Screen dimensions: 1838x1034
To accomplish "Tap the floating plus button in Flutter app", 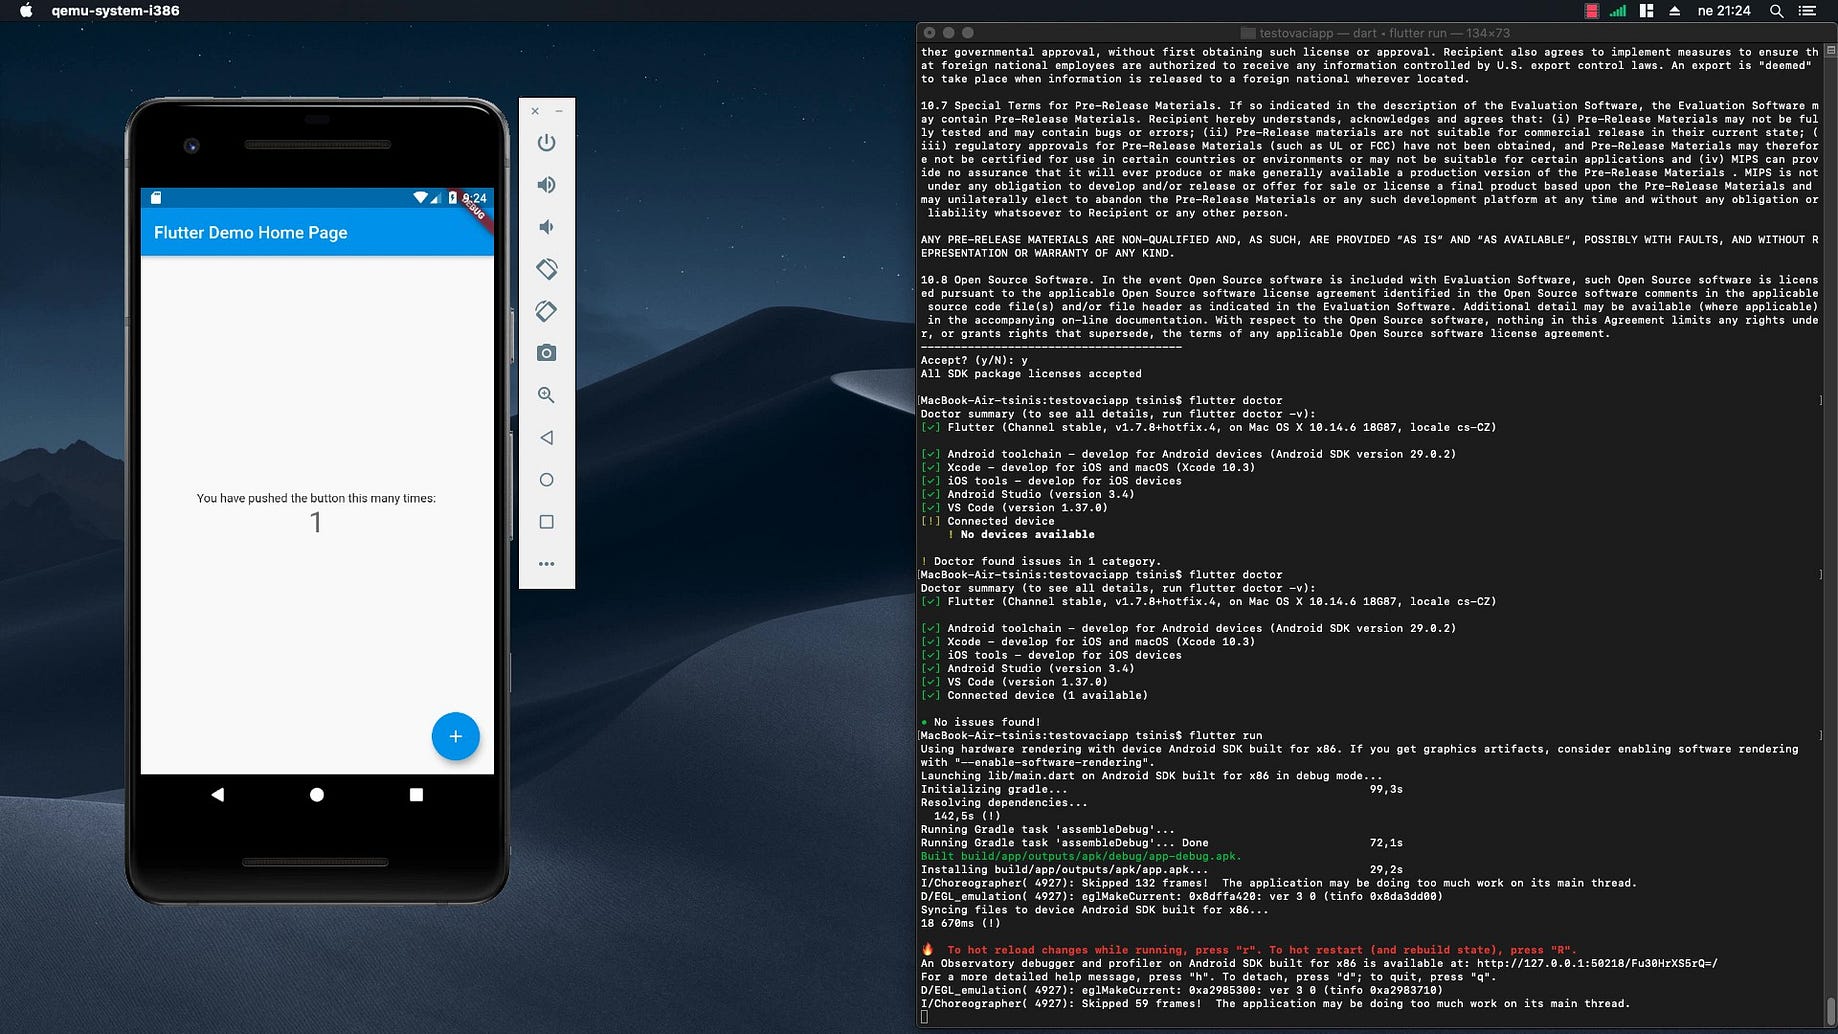I will 455,736.
